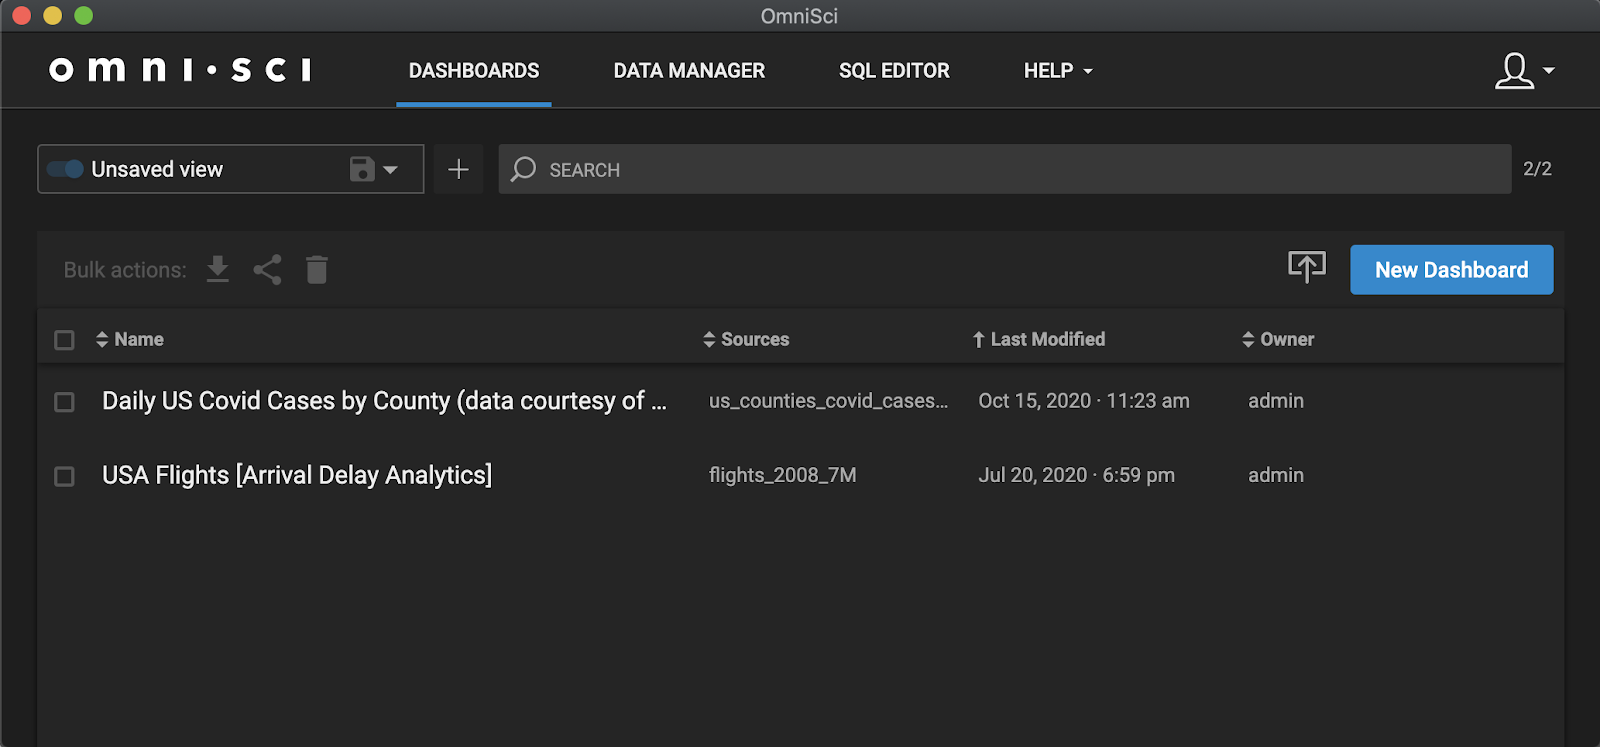The height and width of the screenshot is (747, 1600).
Task: Sort by Sources column
Action: click(746, 339)
